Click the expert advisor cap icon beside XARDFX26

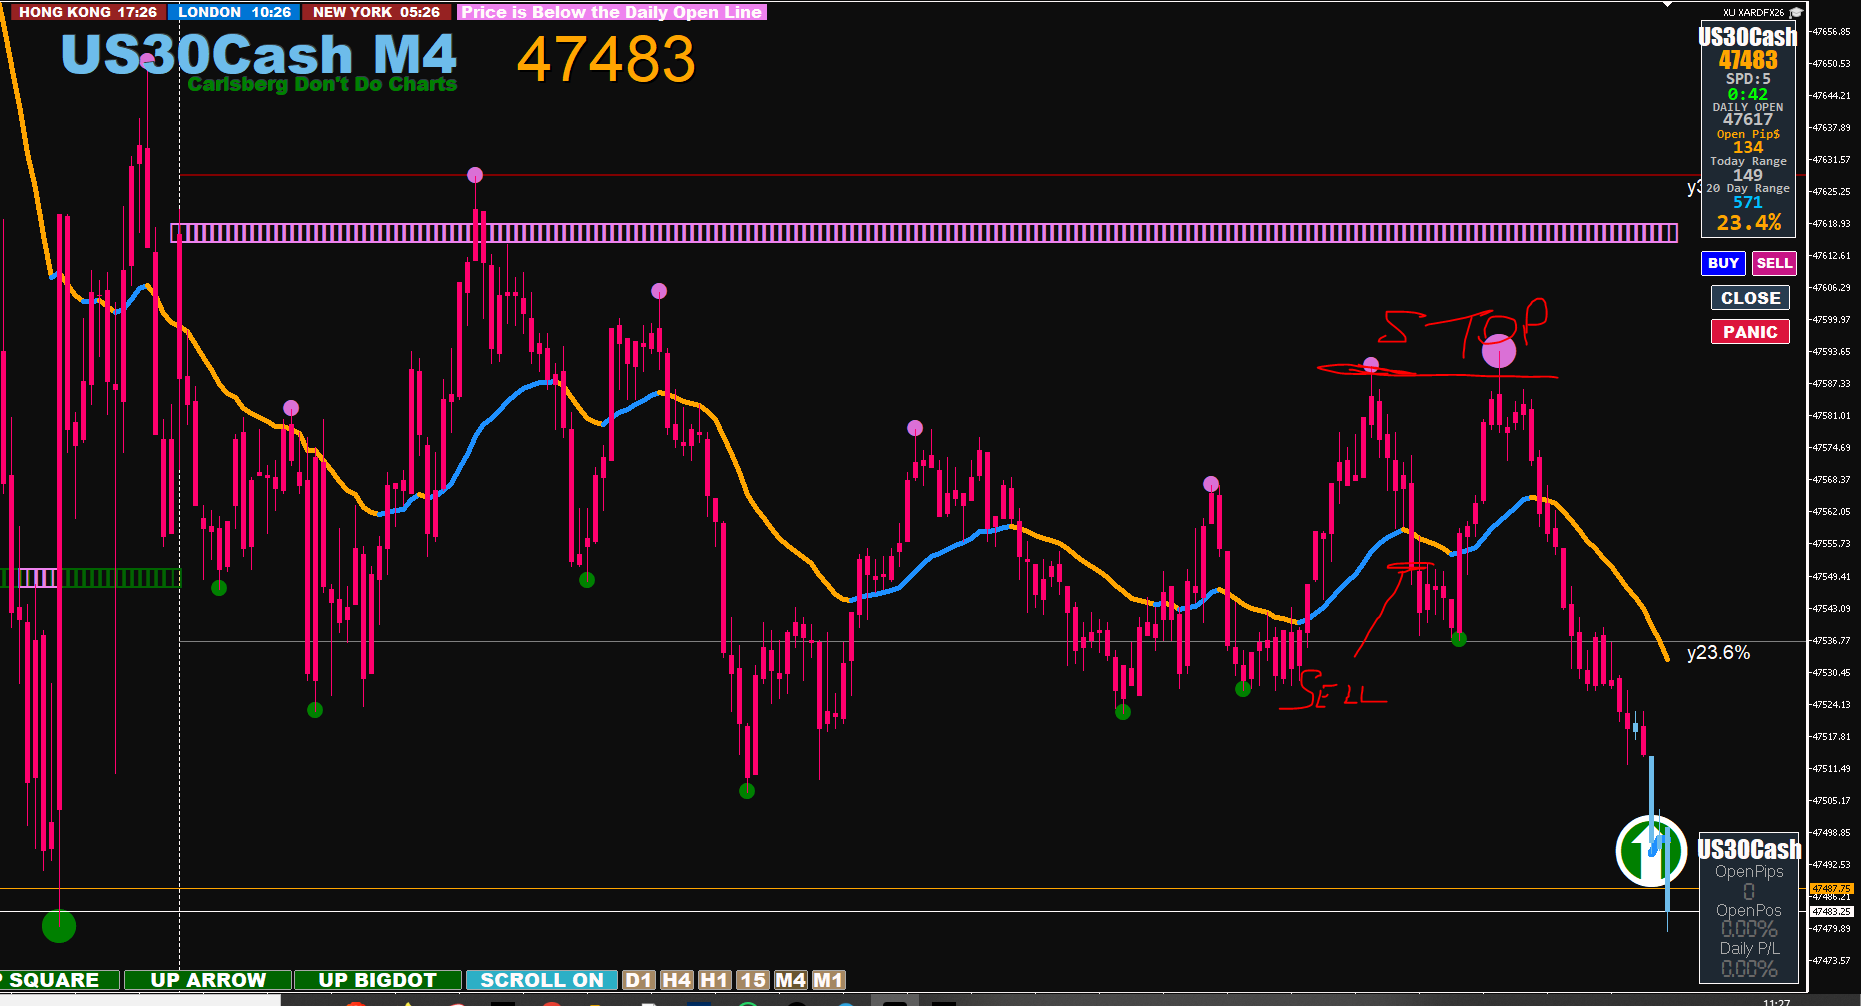1795,13
